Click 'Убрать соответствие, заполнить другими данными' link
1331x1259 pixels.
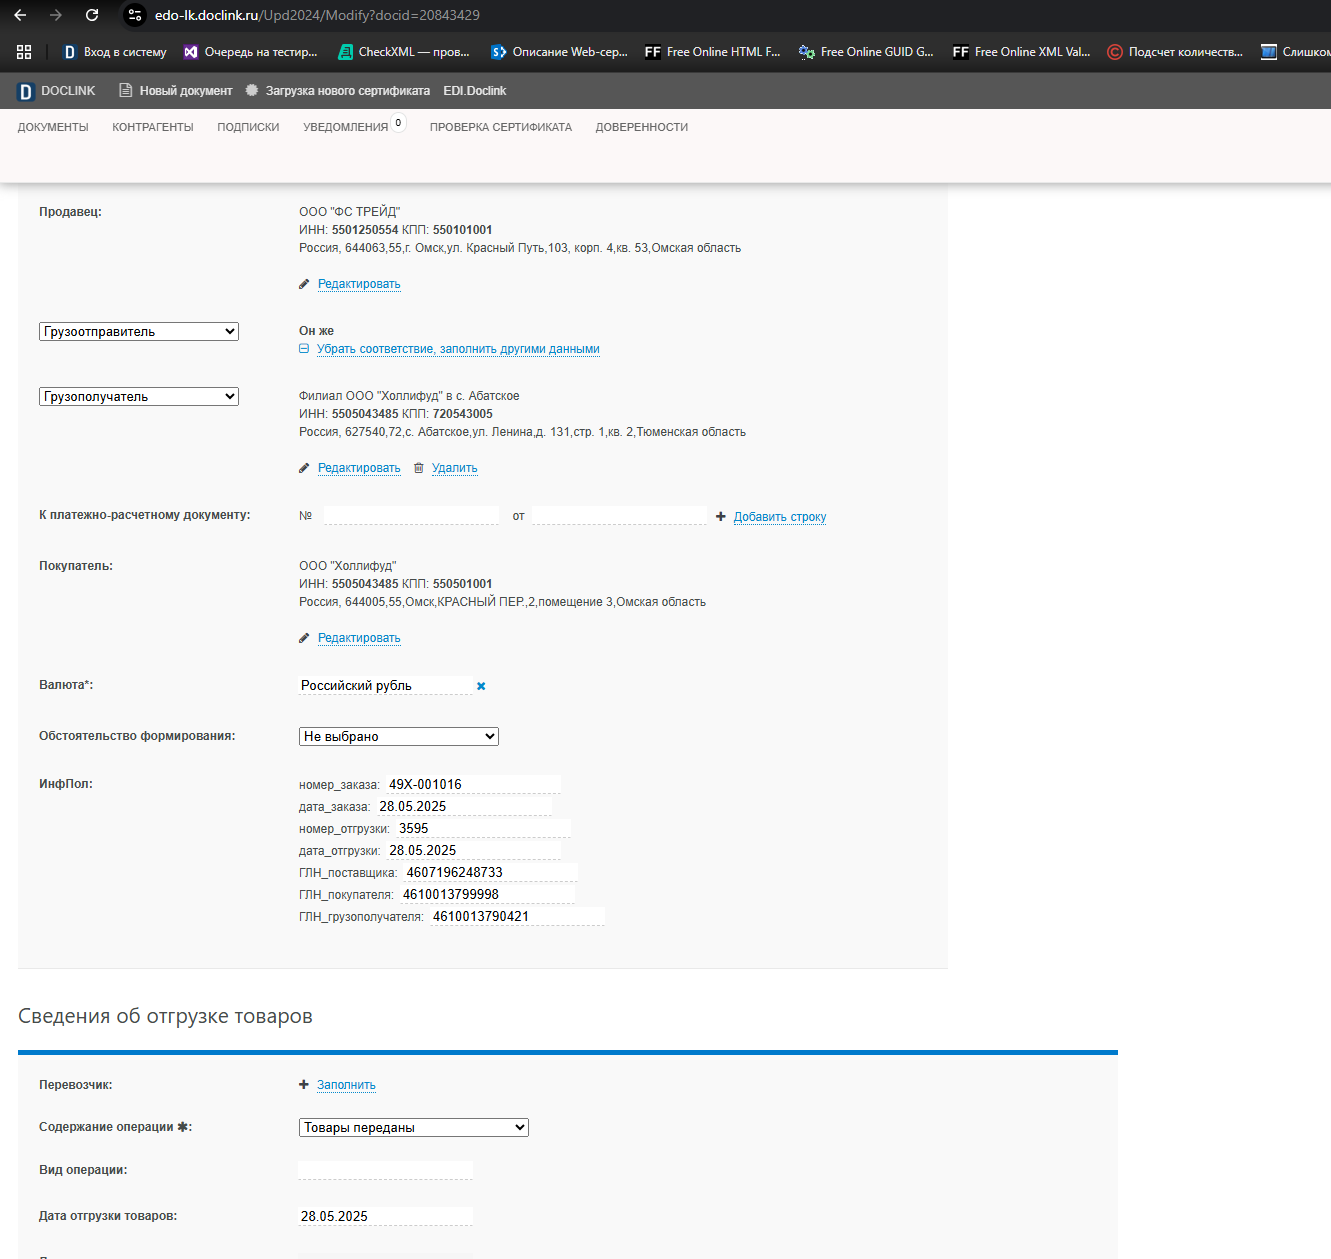pyautogui.click(x=458, y=349)
